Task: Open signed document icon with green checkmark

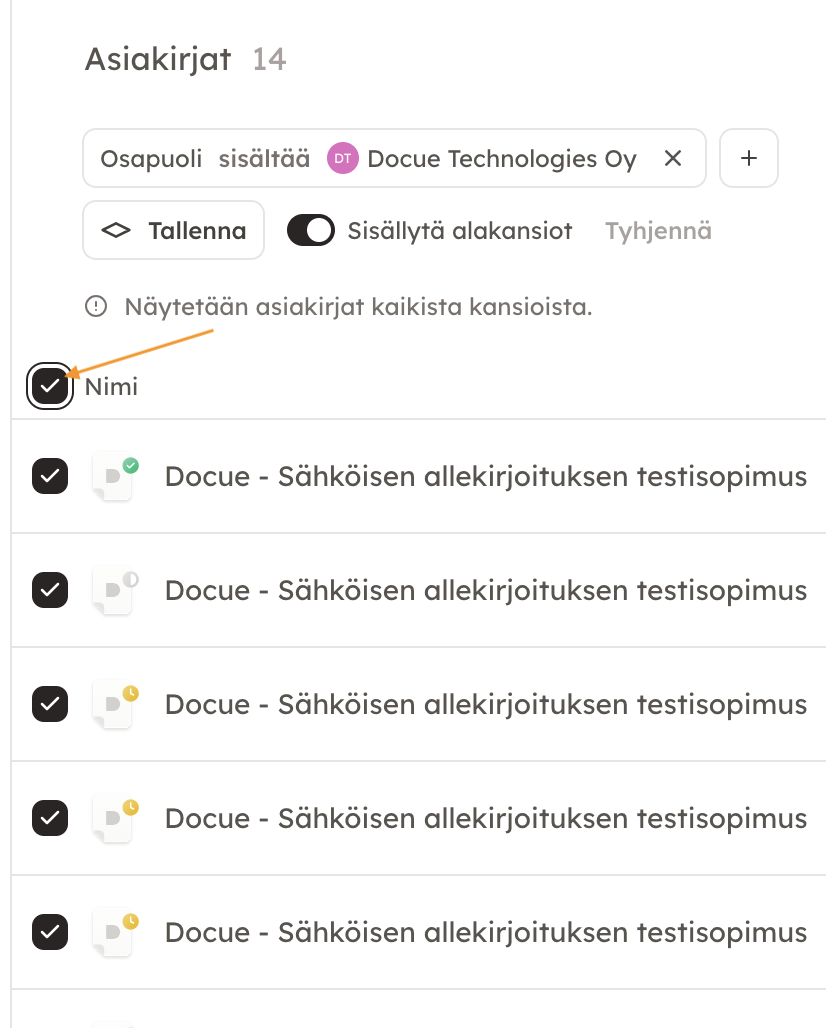Action: click(x=115, y=477)
